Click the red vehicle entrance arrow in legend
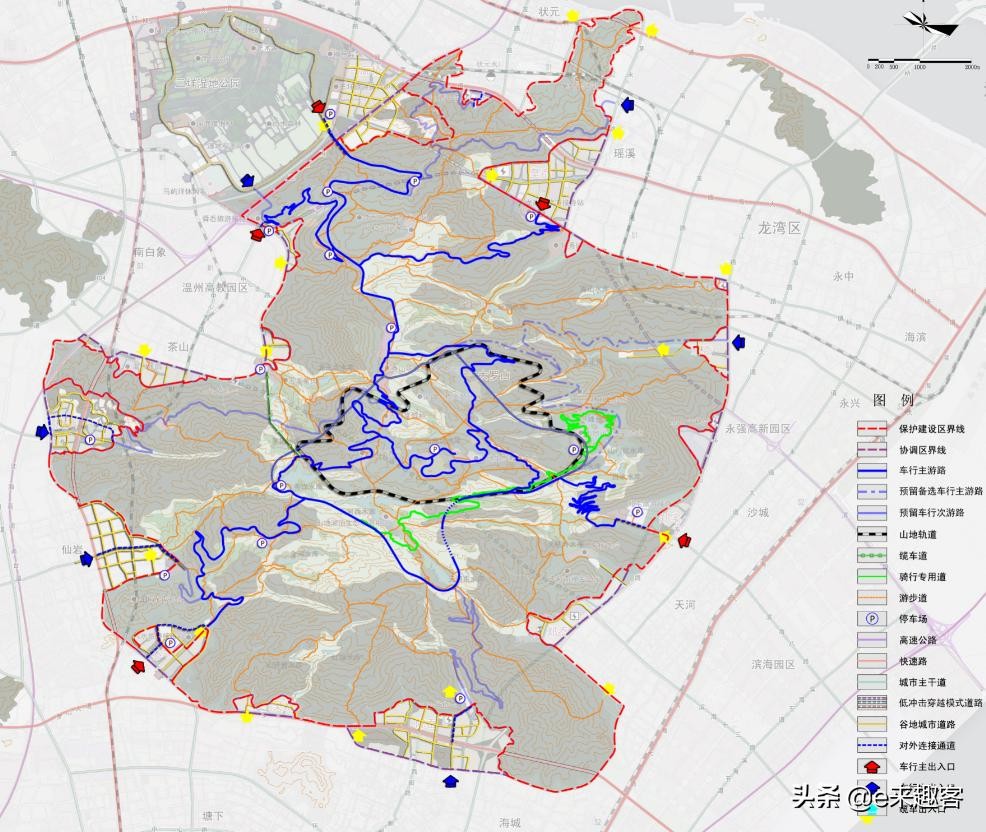 [x=869, y=766]
